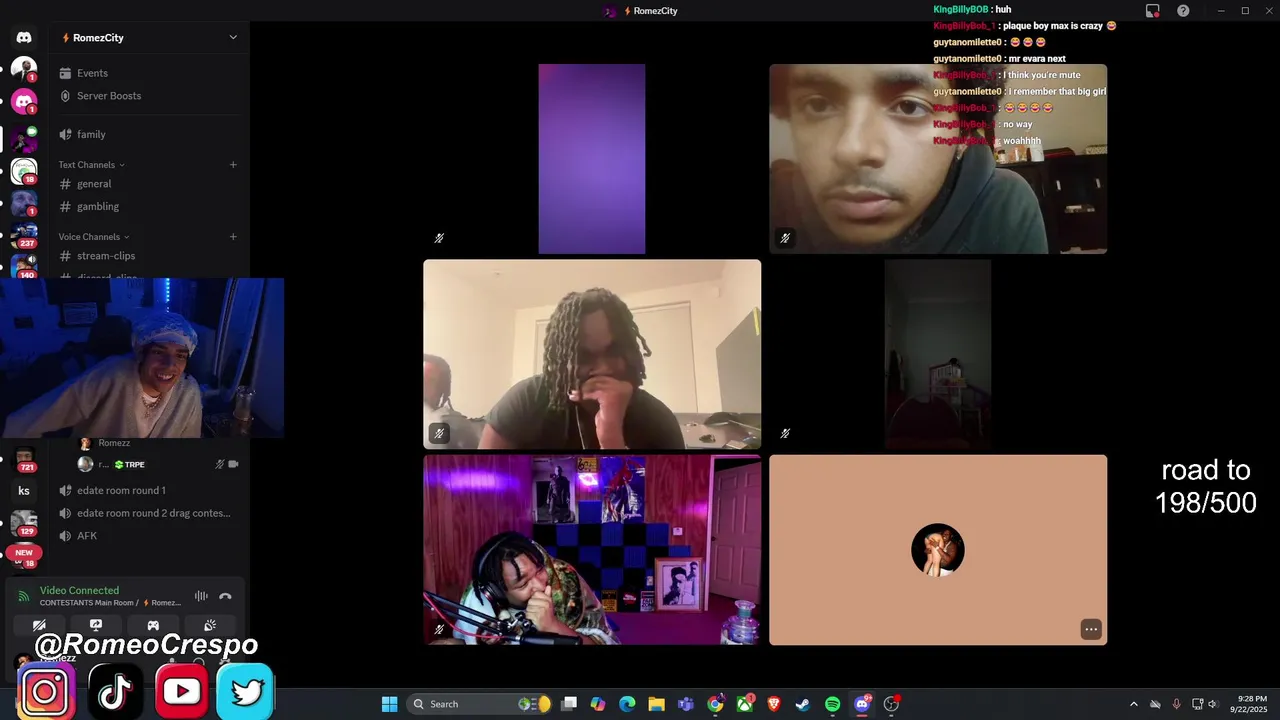The width and height of the screenshot is (1280, 720).
Task: Open taskbar clock showing 9:28 PM
Action: point(1249,704)
